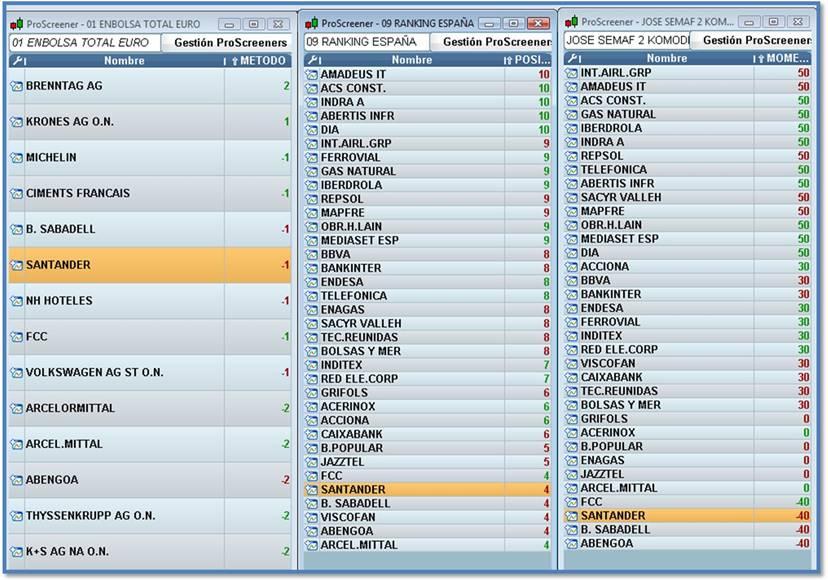The image size is (828, 580).
Task: Click chart icon beside K+S AG NA O.N.
Action: (x=17, y=551)
